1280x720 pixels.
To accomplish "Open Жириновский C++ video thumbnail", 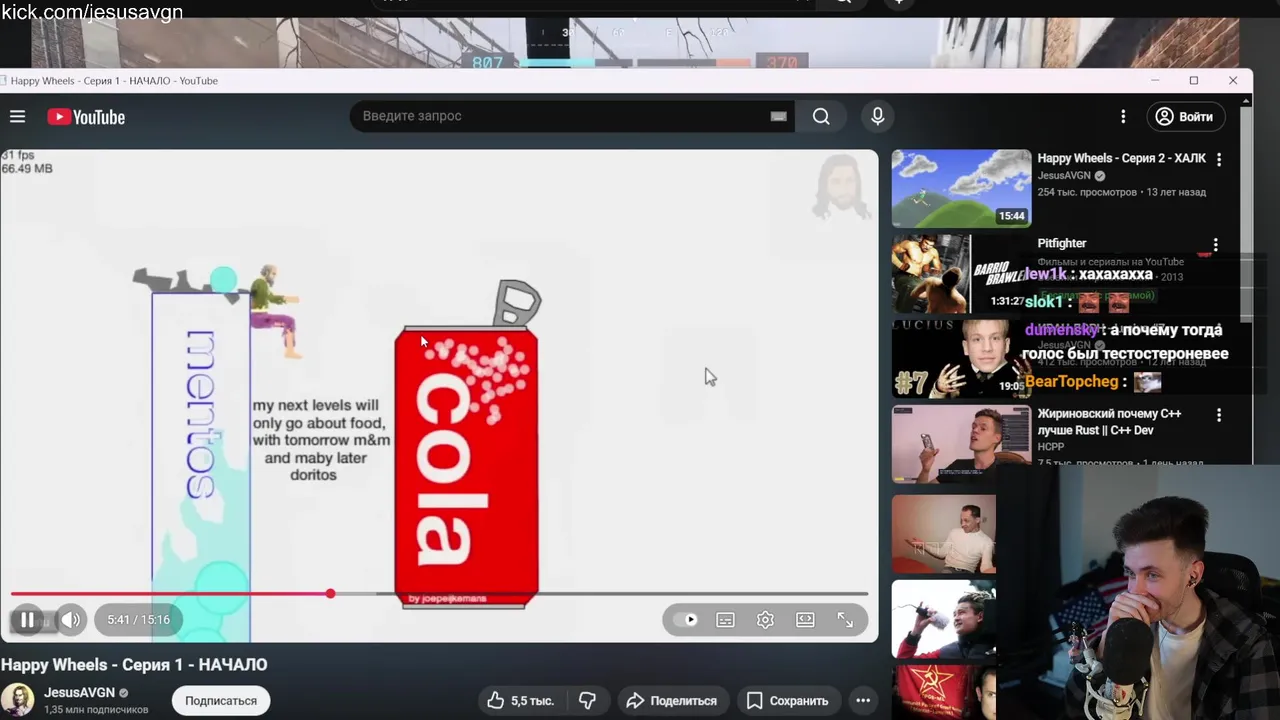I will click(x=961, y=444).
